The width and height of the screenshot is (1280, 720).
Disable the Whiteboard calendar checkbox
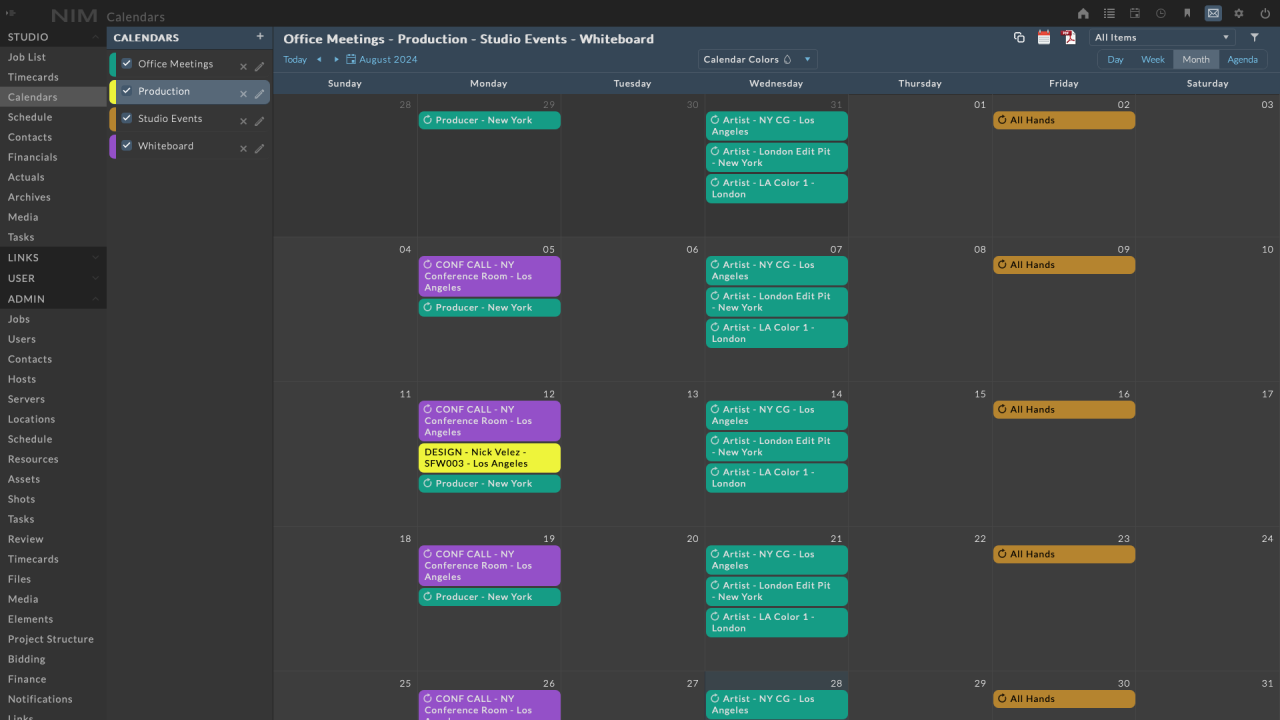127,146
